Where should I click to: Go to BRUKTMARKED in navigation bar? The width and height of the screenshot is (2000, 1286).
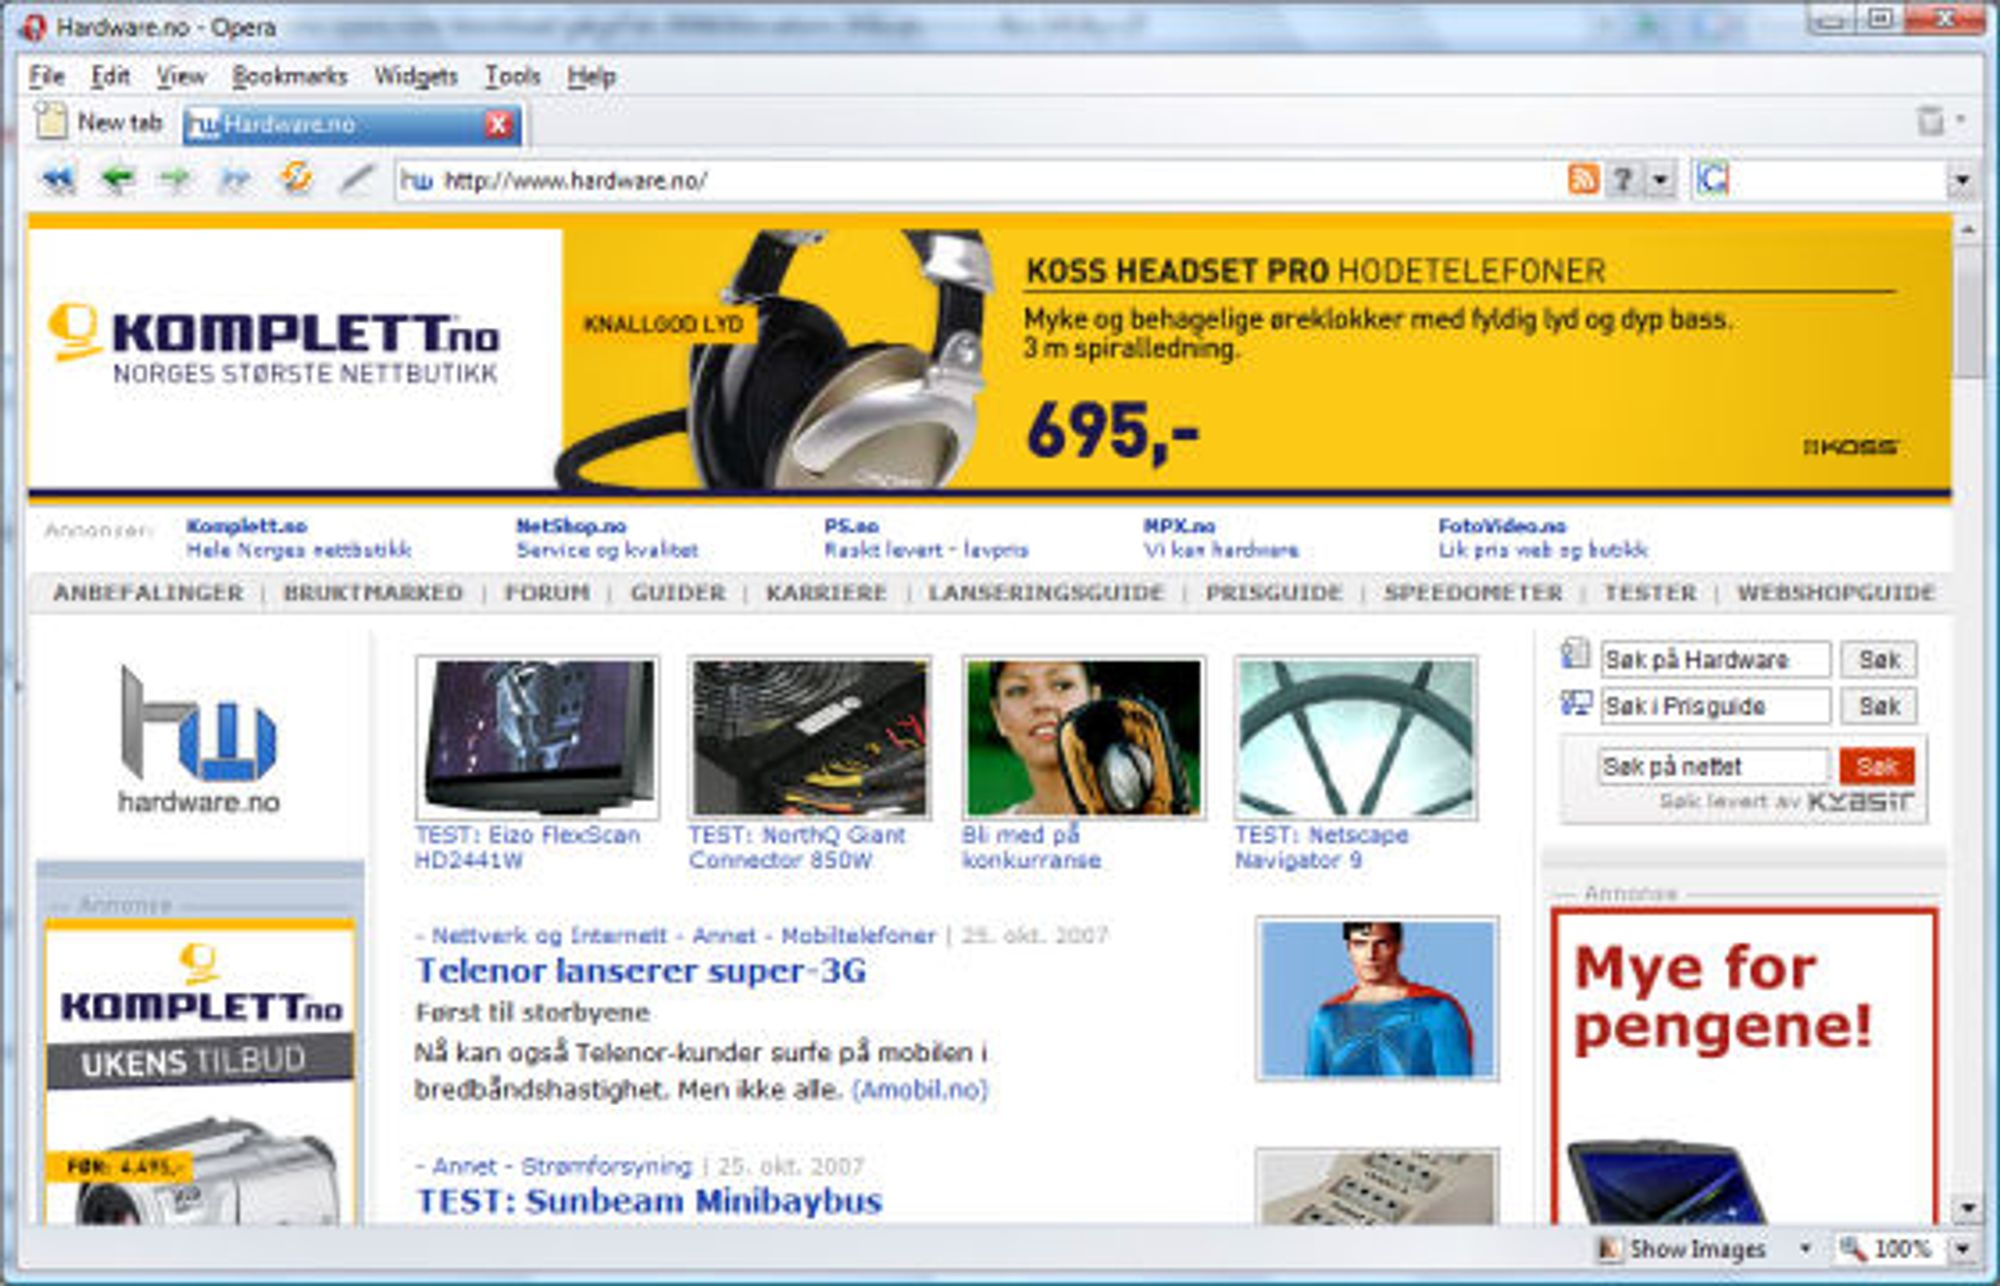tap(373, 593)
